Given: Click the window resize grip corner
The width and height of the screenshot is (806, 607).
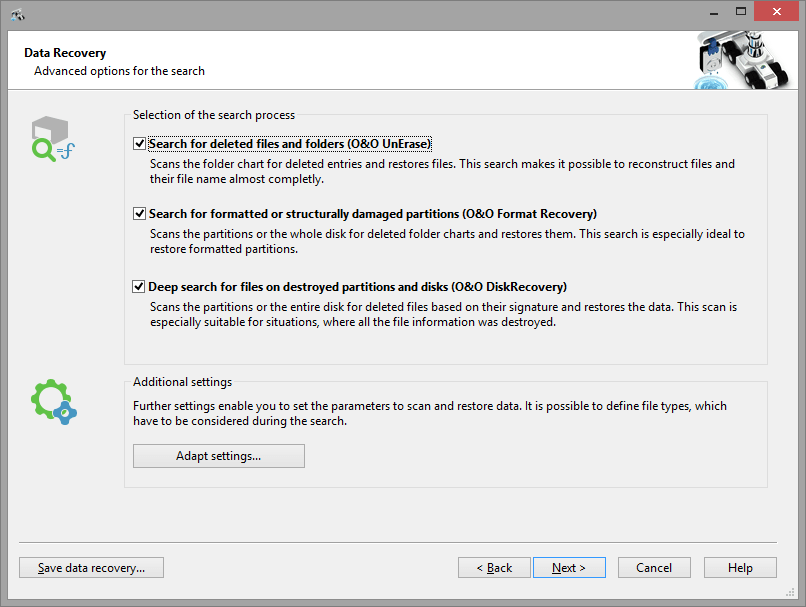Looking at the screenshot, I should tap(791, 593).
